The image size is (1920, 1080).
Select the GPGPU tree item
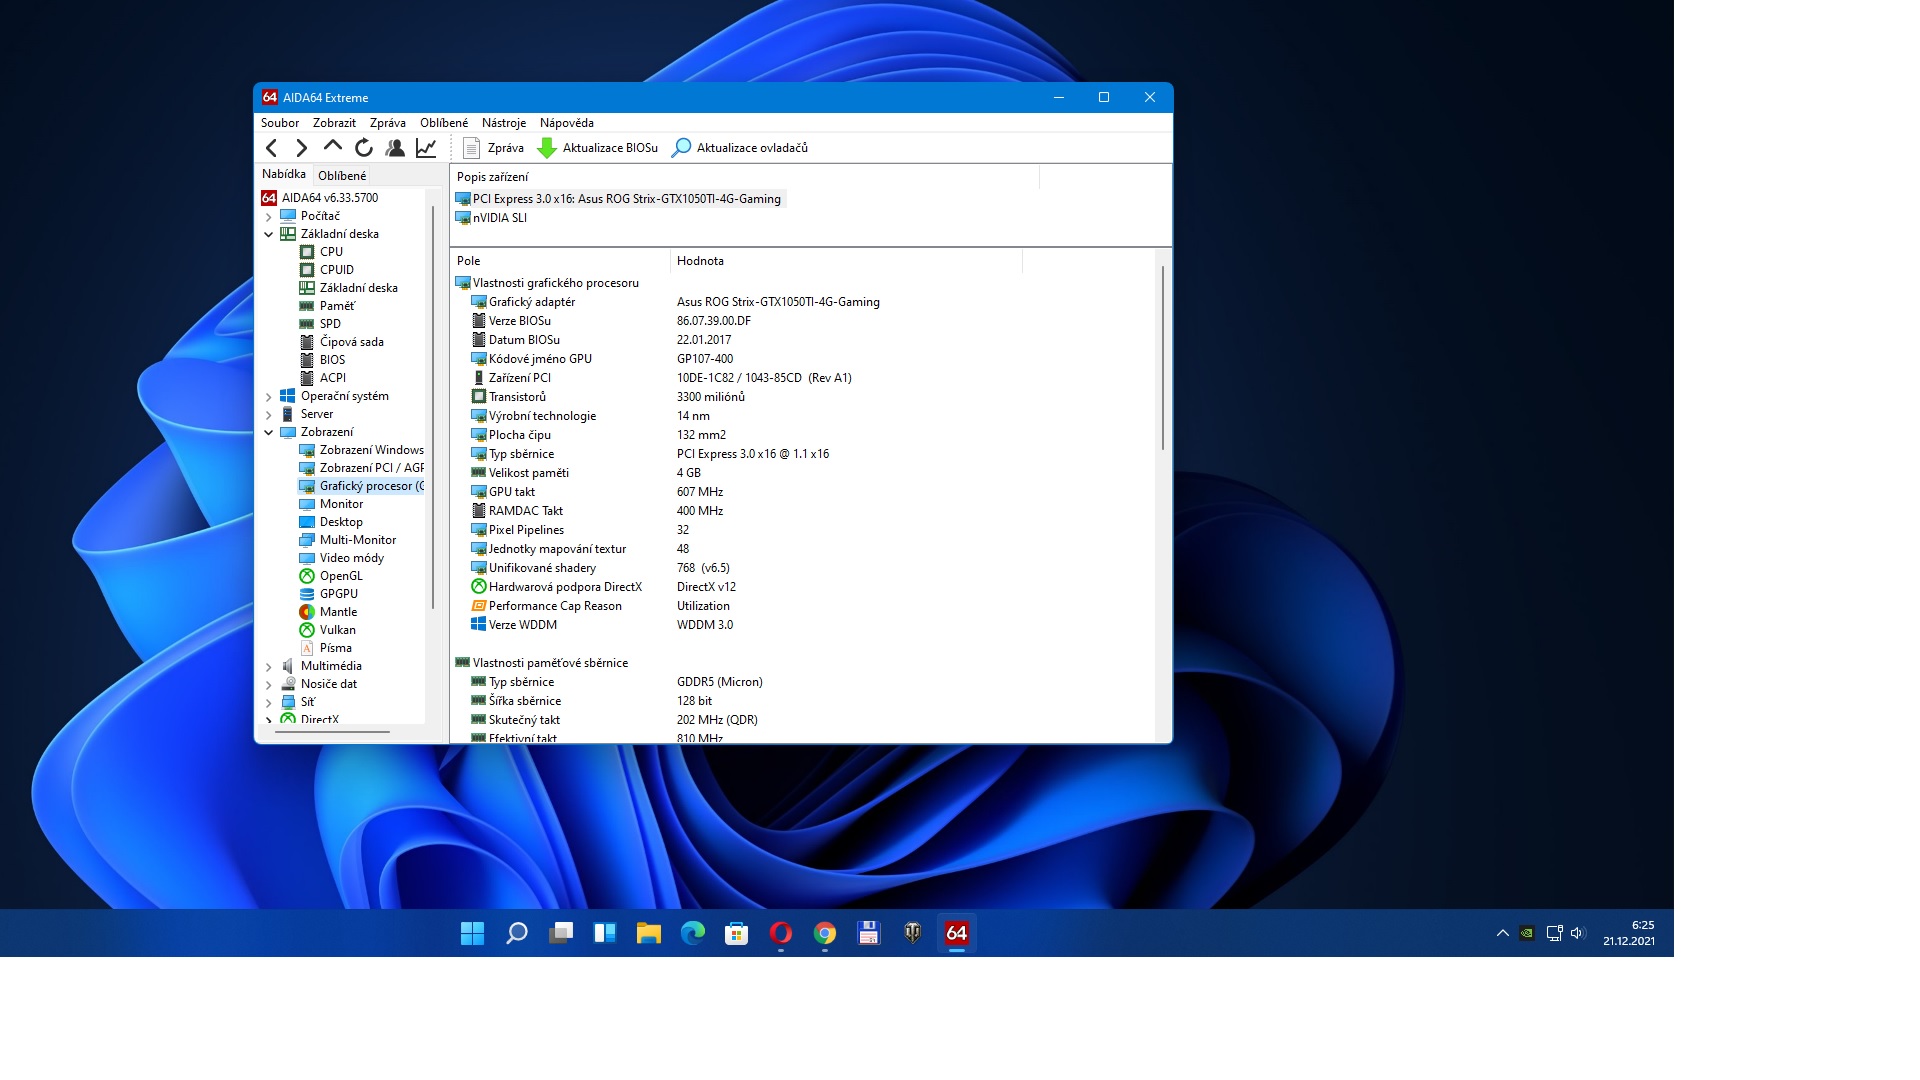coord(338,594)
